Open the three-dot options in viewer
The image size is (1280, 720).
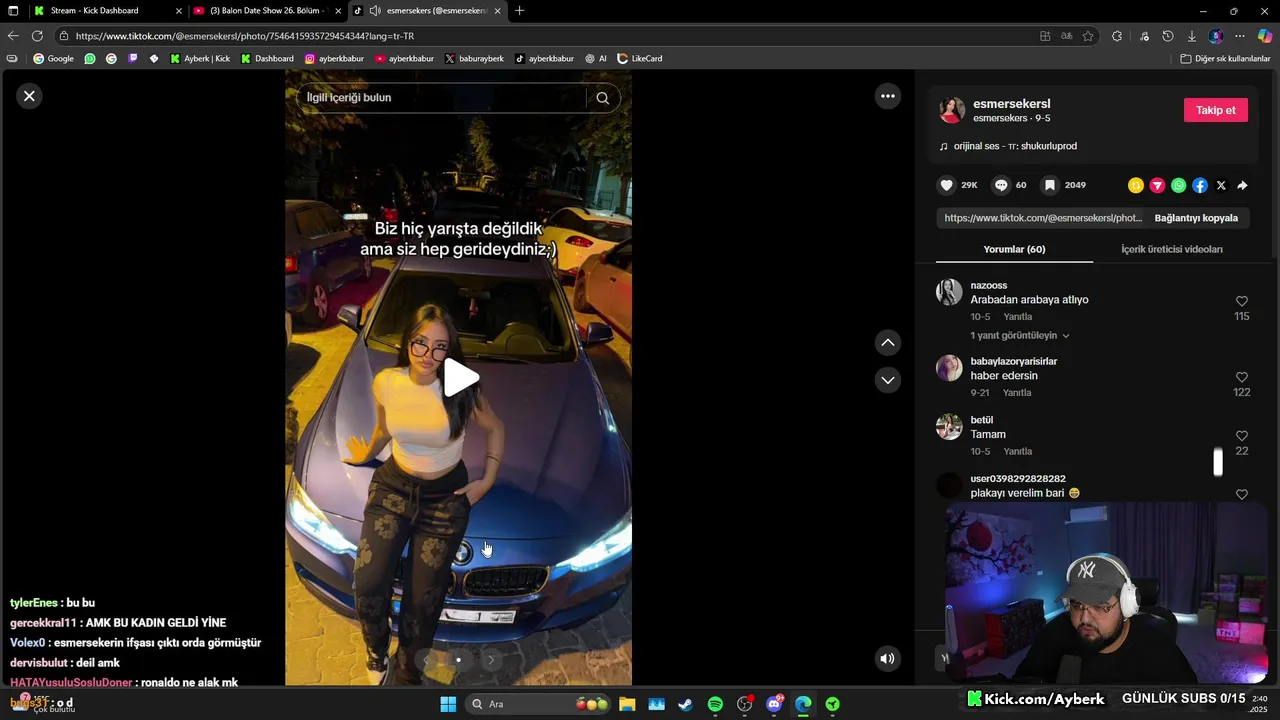click(887, 96)
